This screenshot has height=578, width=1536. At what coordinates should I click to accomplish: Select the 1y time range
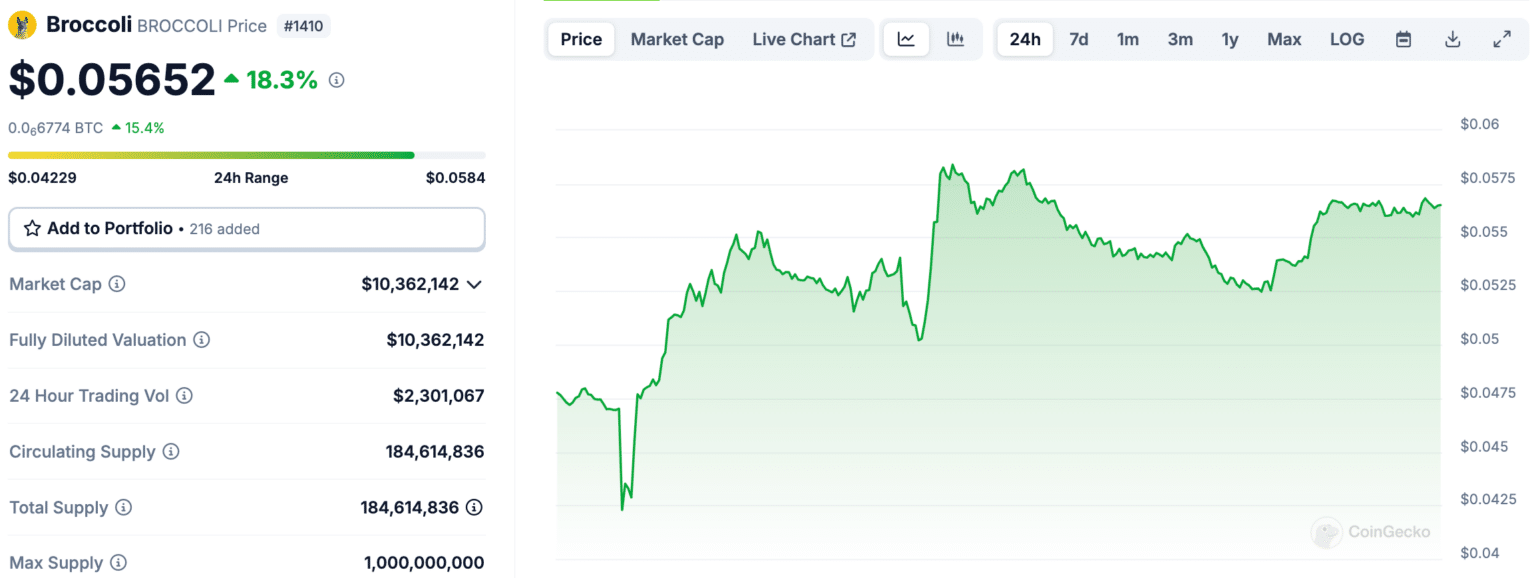1230,39
